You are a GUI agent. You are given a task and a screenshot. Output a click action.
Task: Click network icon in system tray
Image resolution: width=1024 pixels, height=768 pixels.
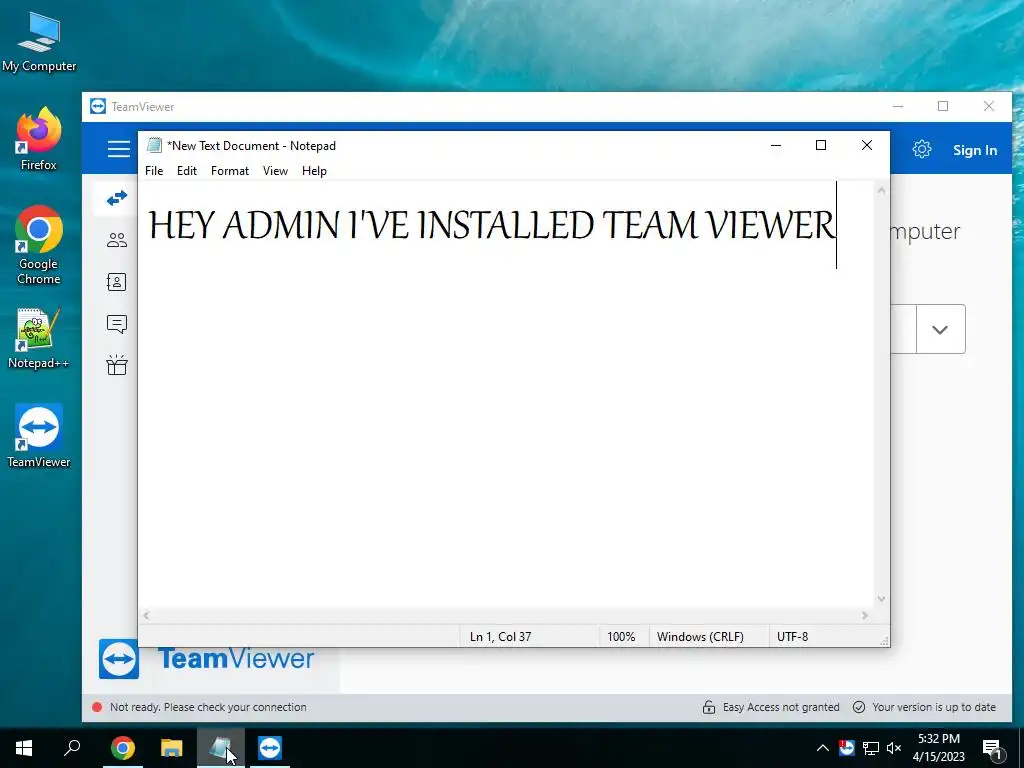tap(871, 748)
